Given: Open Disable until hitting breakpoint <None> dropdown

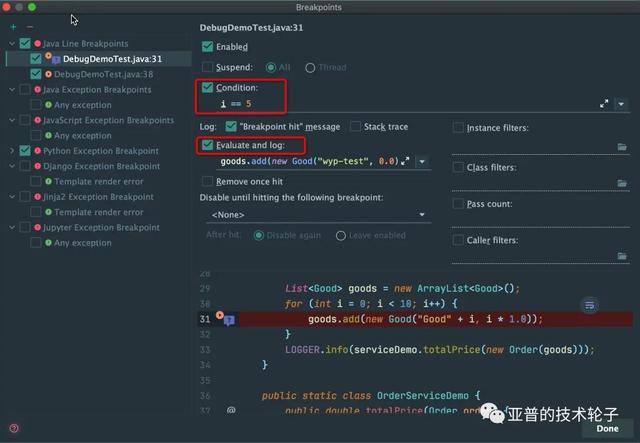Looking at the screenshot, I should coord(318,214).
